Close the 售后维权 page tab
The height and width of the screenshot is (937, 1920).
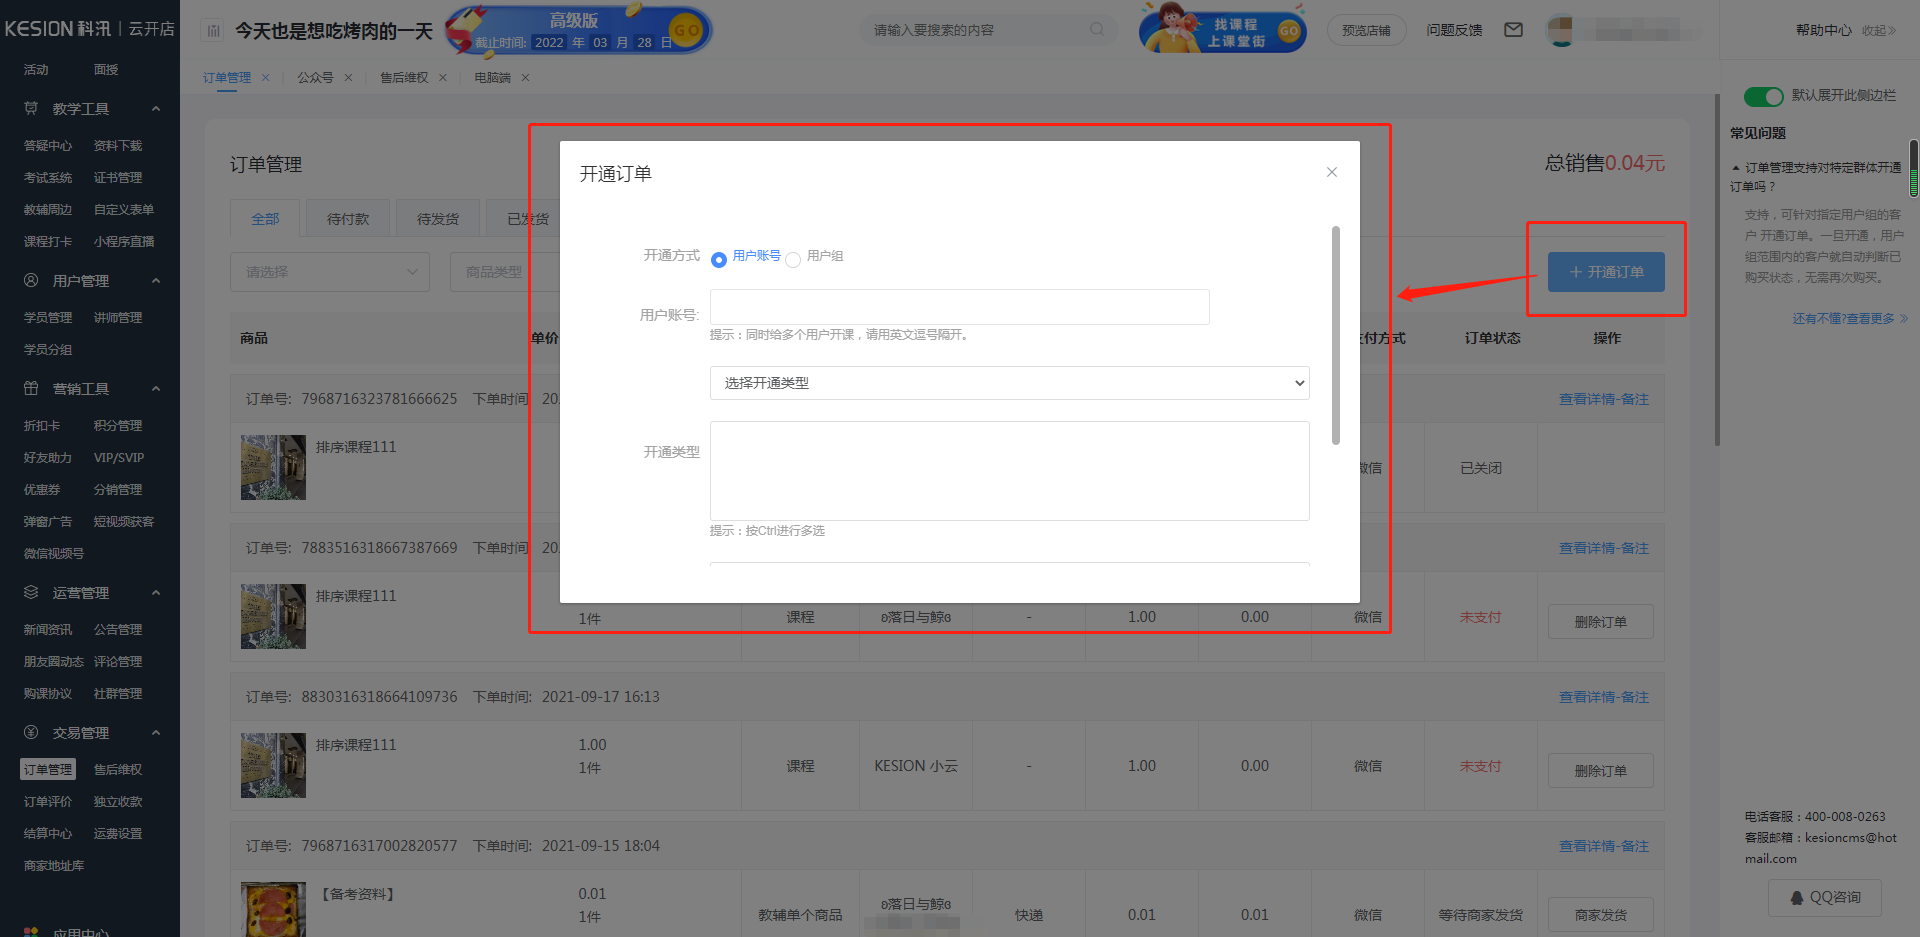[x=443, y=77]
